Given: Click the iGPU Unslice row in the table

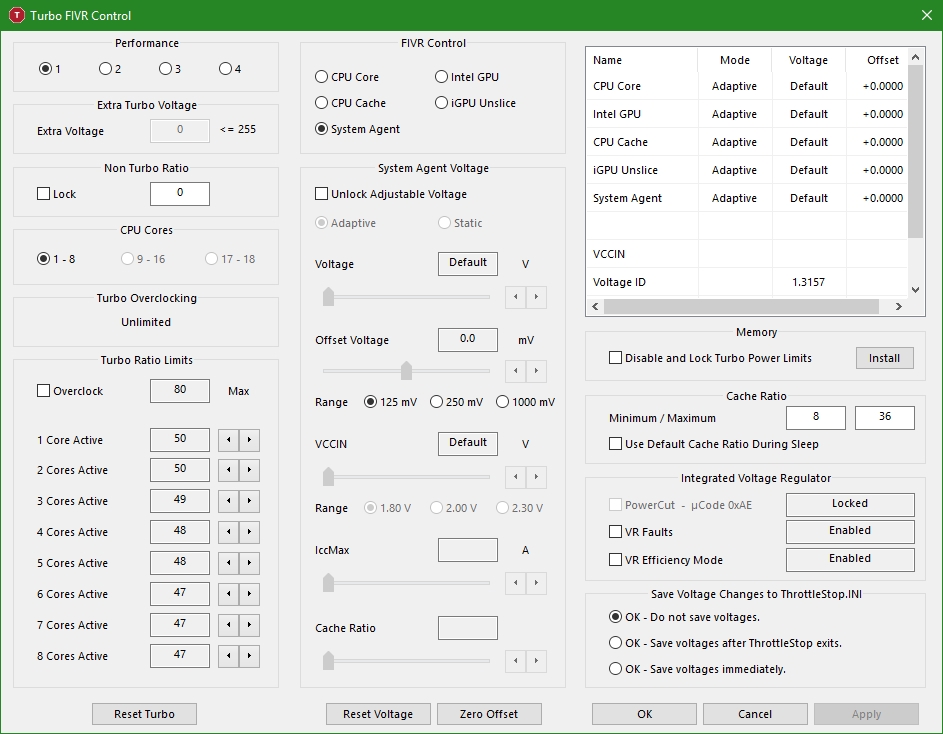Looking at the screenshot, I should tap(746, 170).
